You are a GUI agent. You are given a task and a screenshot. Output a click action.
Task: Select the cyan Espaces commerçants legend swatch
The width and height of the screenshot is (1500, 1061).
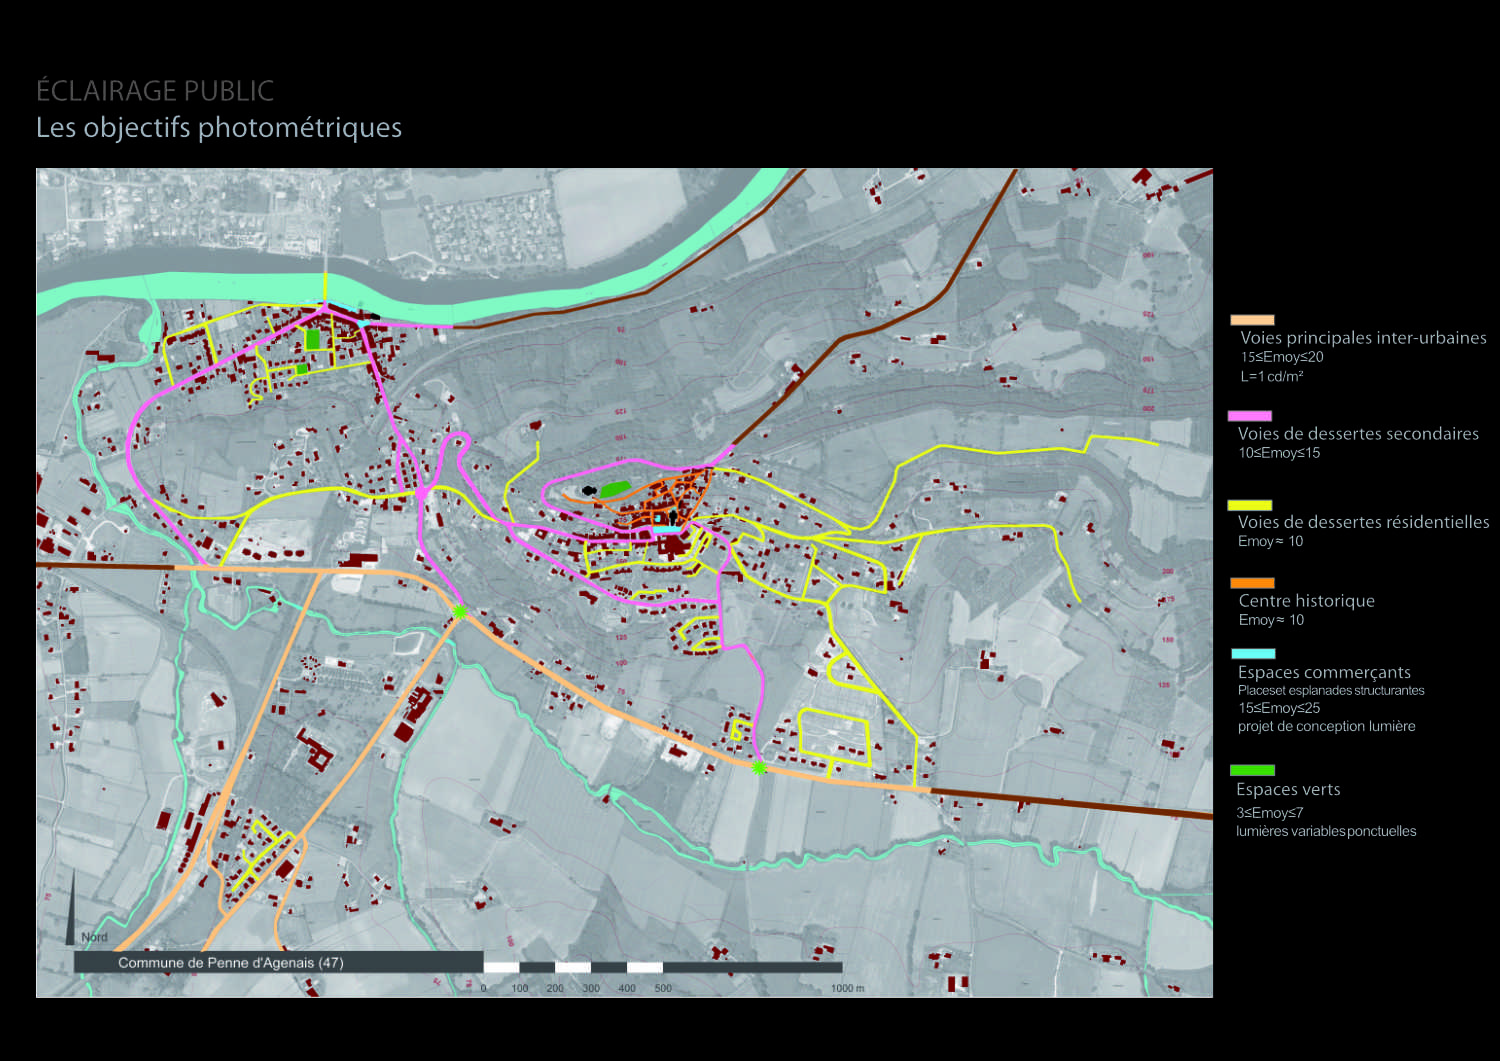1253,653
